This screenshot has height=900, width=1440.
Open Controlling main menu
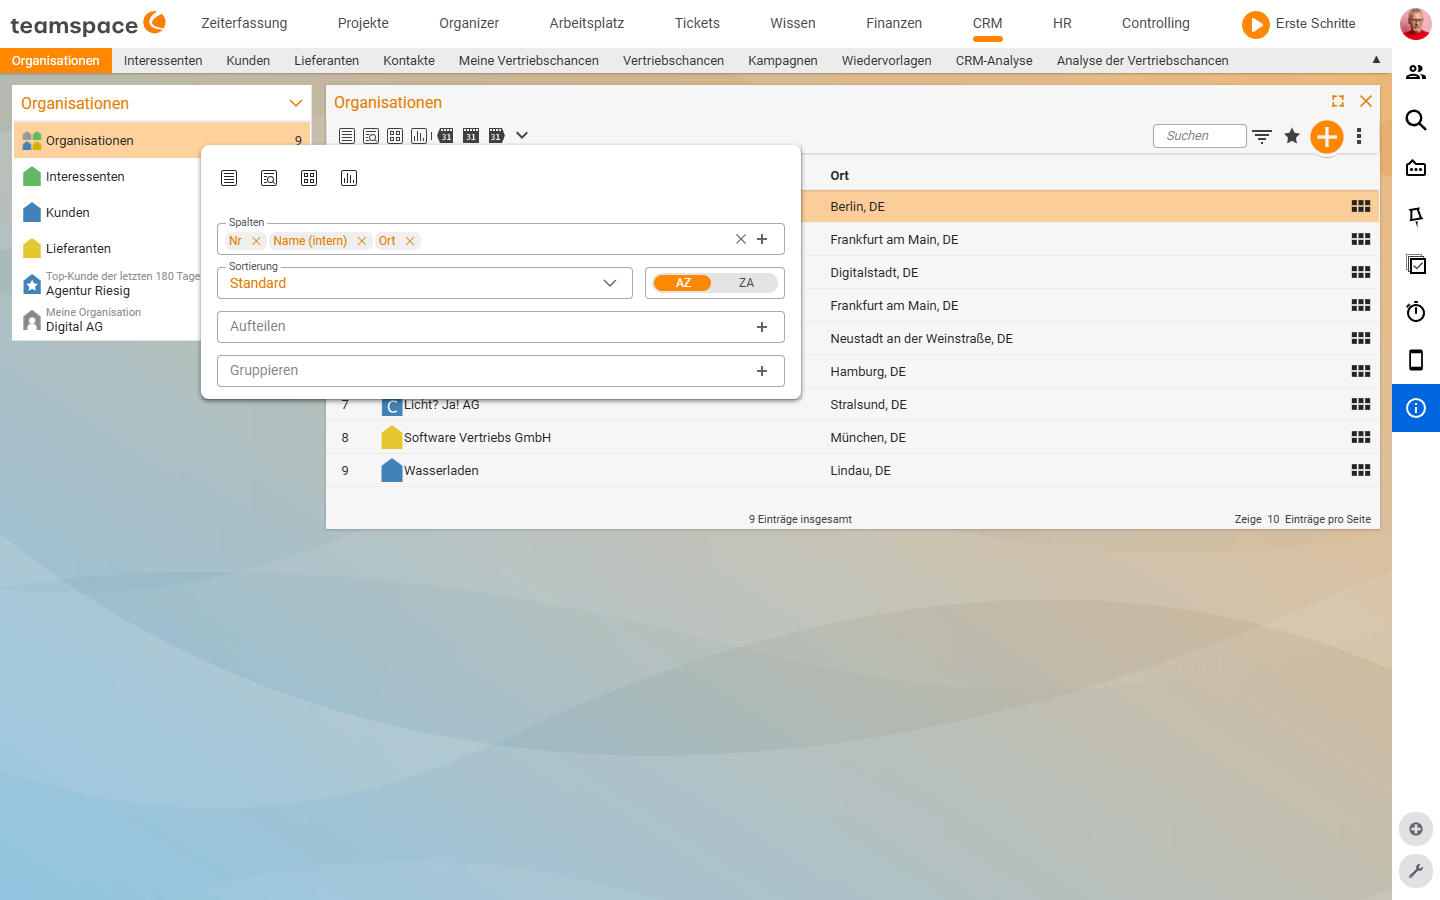coord(1156,23)
